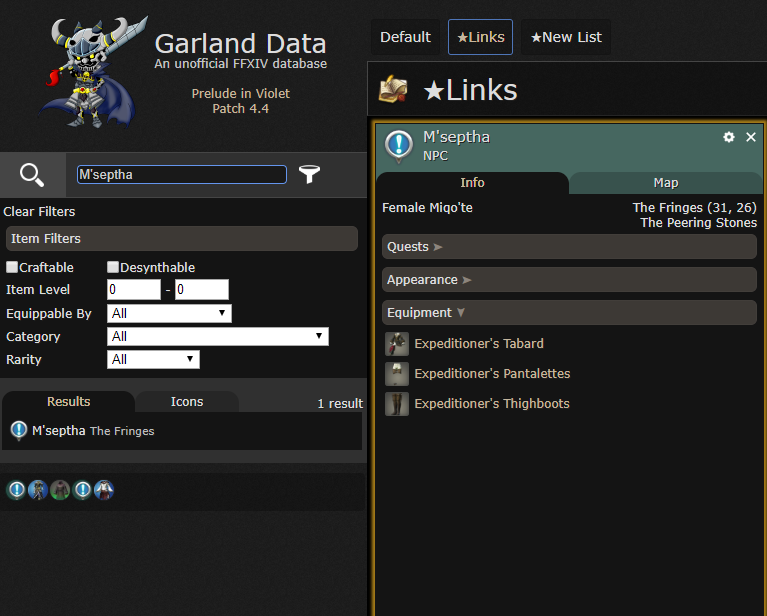The width and height of the screenshot is (767, 616).
Task: Open the Category dropdown
Action: 218,336
